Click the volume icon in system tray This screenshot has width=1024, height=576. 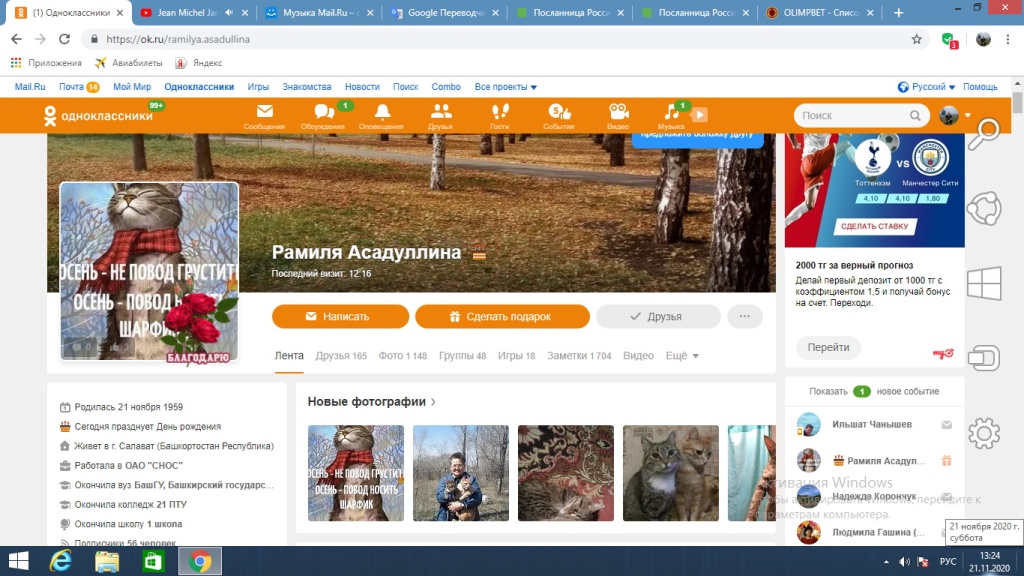[904, 562]
